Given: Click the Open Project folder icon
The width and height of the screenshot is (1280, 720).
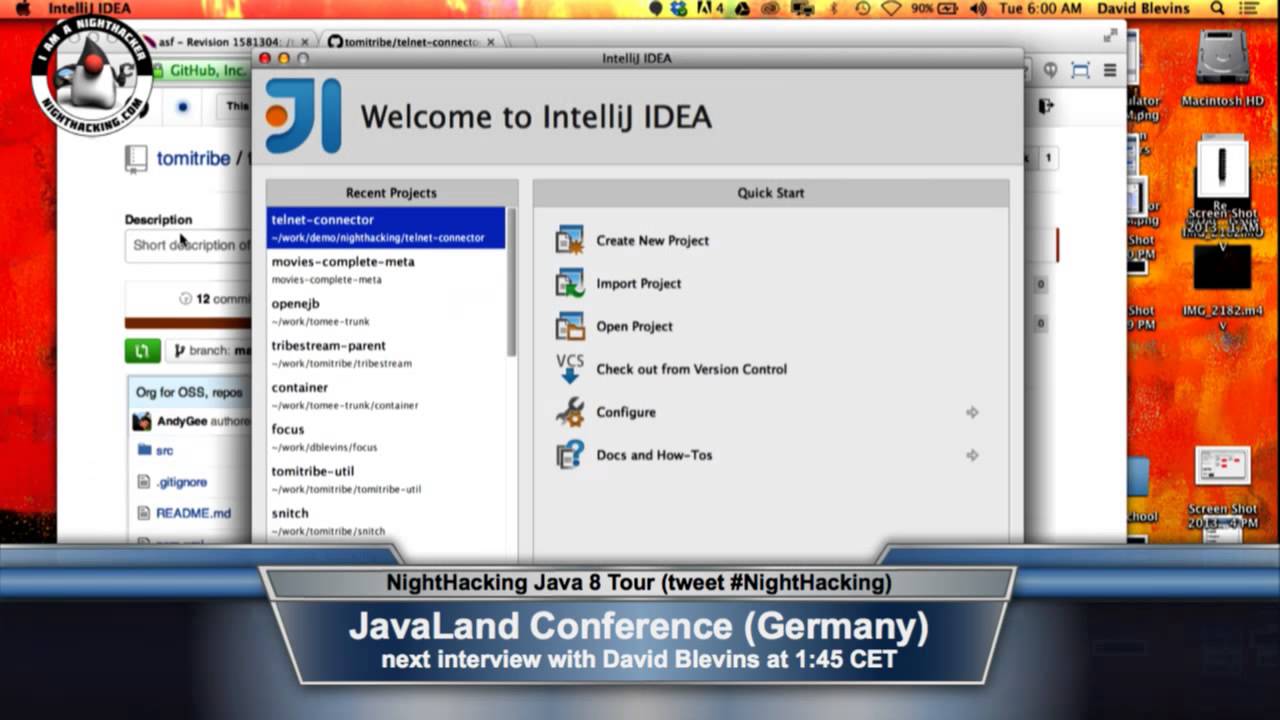Looking at the screenshot, I should pyautogui.click(x=570, y=326).
